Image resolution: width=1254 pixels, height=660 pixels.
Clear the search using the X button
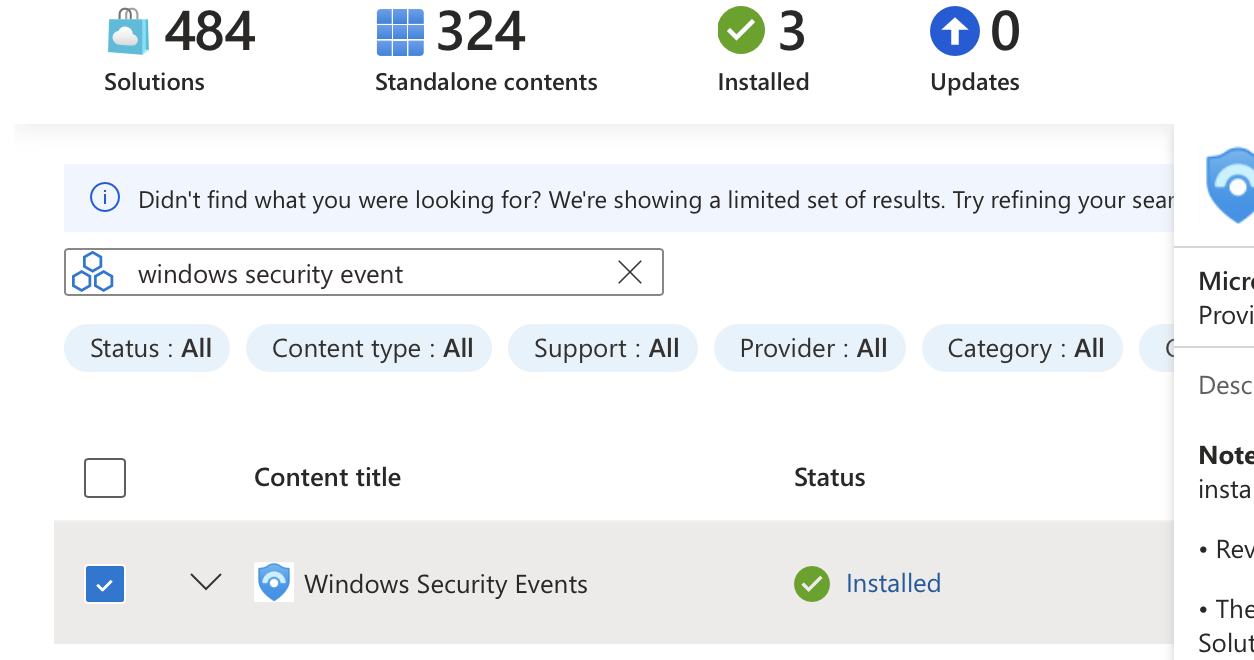[630, 271]
